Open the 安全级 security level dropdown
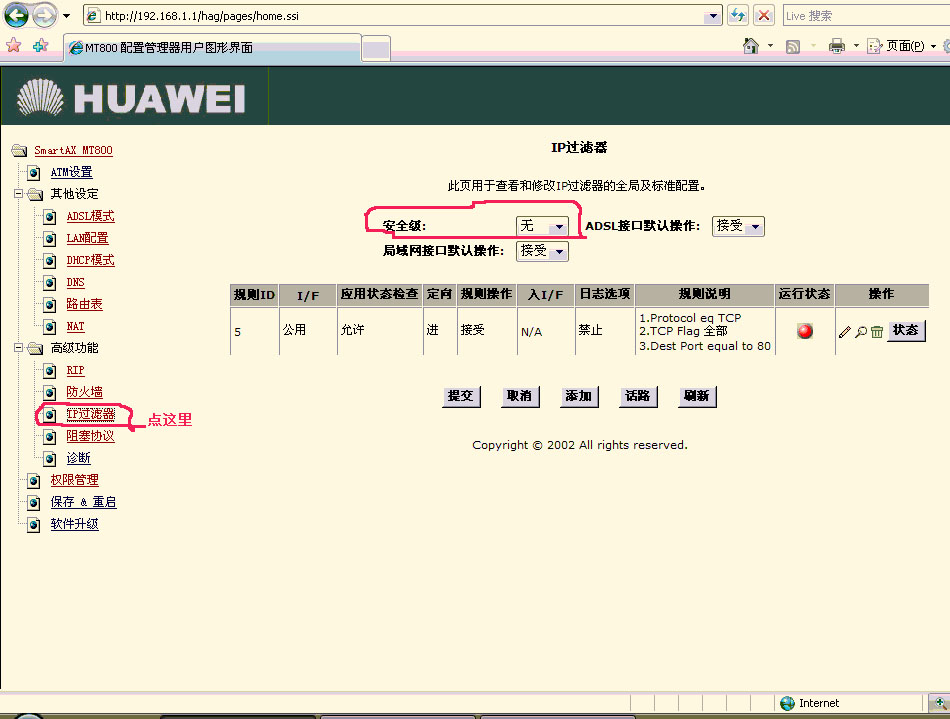 (542, 227)
